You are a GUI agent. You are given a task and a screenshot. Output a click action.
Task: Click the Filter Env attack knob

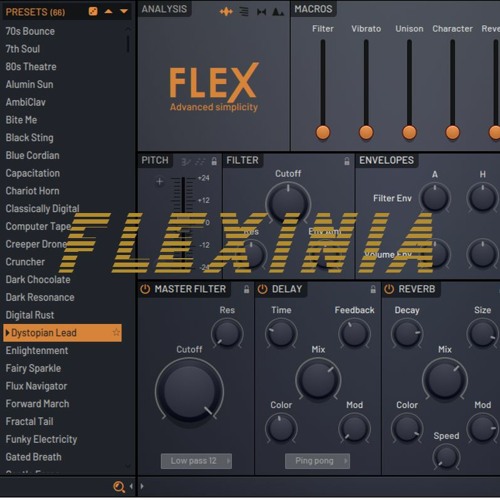pyautogui.click(x=435, y=198)
